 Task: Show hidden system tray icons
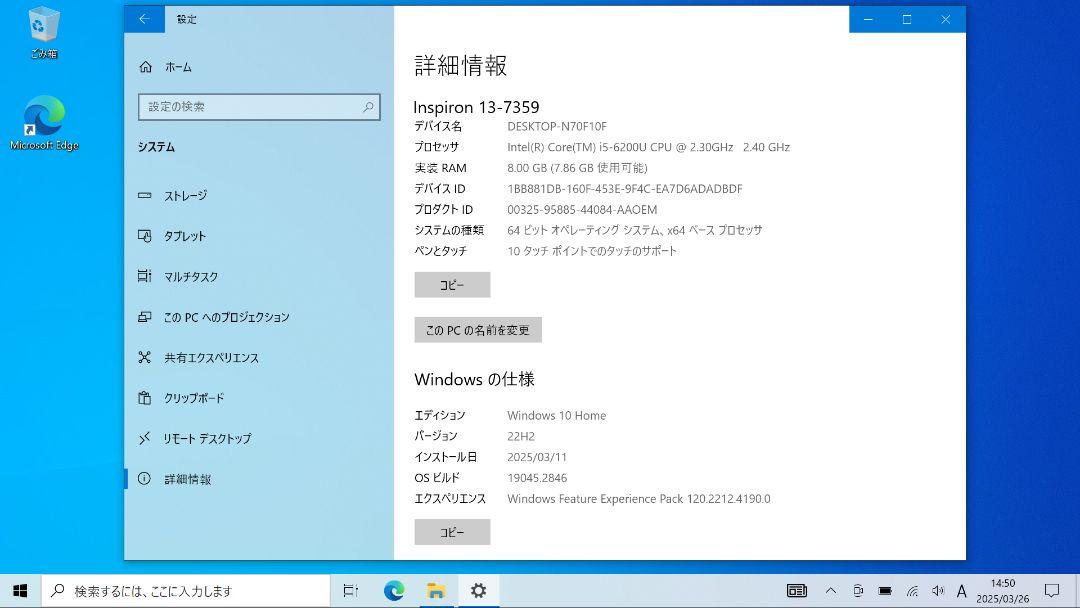click(x=831, y=591)
